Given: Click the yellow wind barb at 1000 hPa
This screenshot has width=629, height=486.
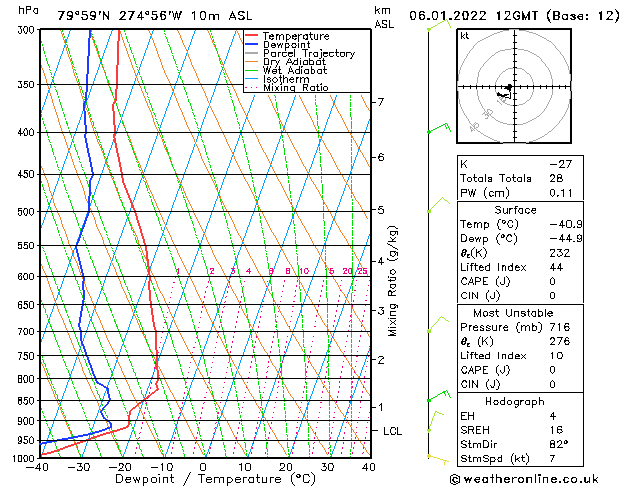Looking at the screenshot, I should tap(438, 460).
